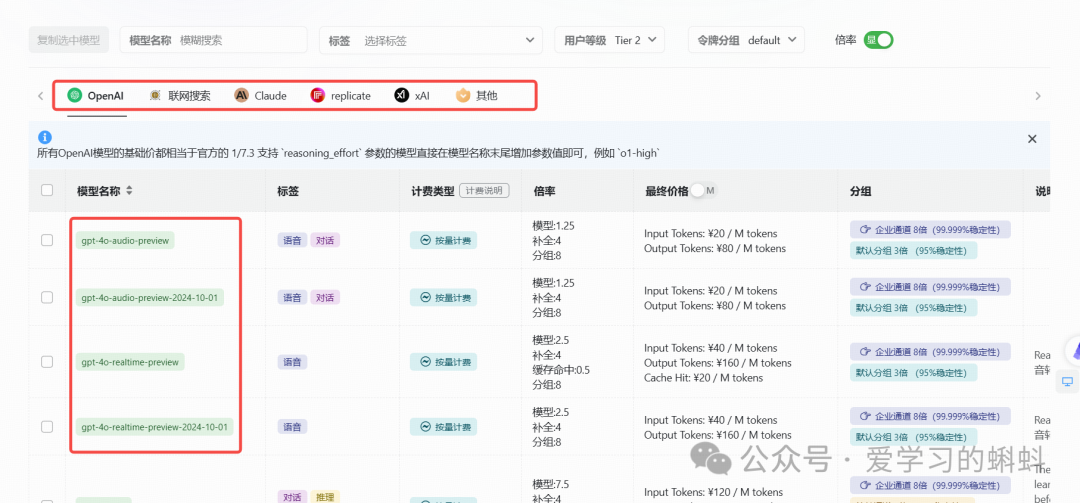This screenshot has height=503, width=1080.
Task: Click the 推理 tag in bottom row
Action: [x=325, y=497]
